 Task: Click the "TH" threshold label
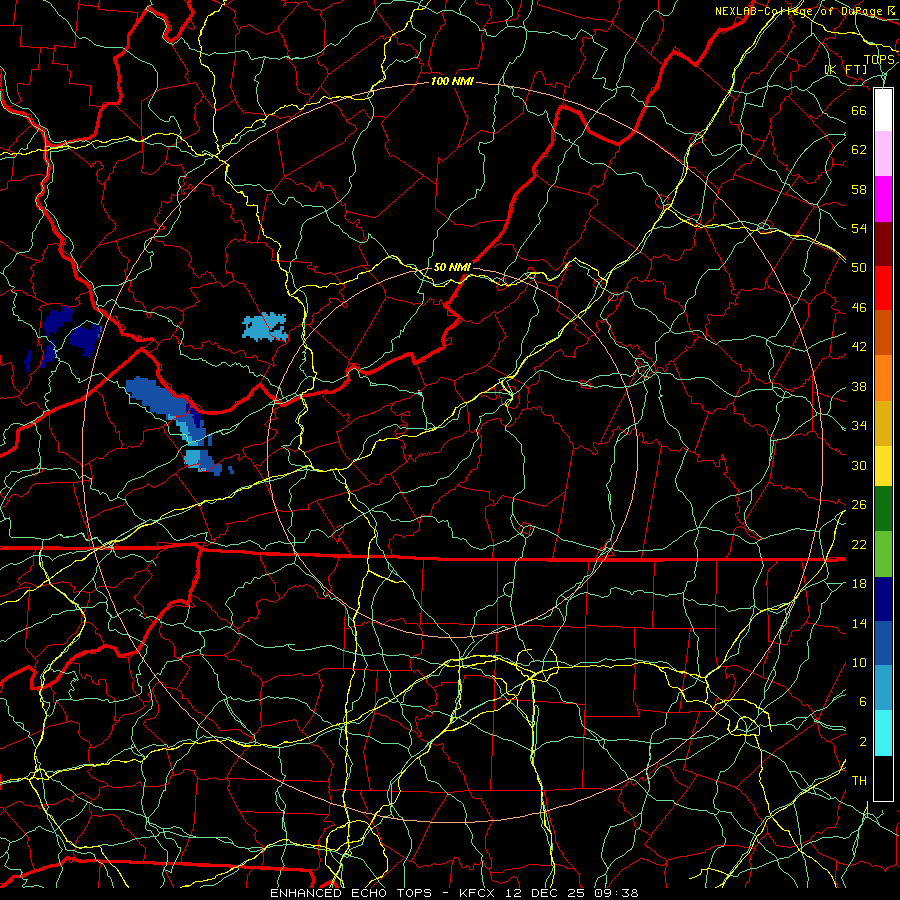click(x=859, y=781)
